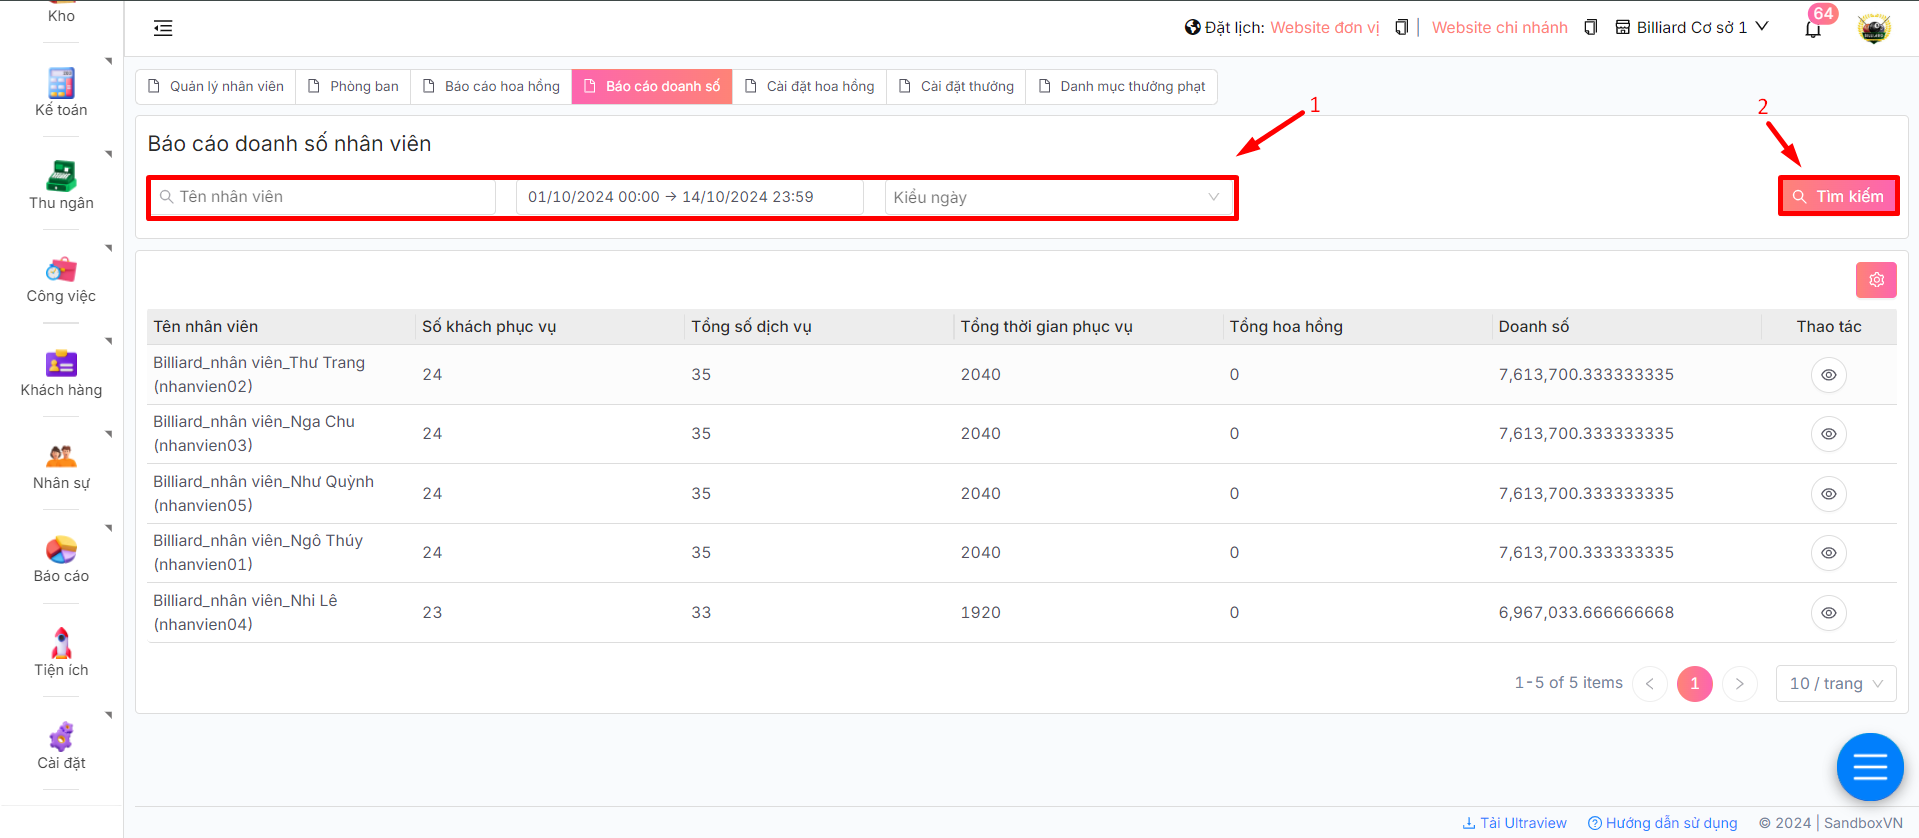Click the Tìm kiếm search button
The width and height of the screenshot is (1919, 838).
click(x=1838, y=196)
